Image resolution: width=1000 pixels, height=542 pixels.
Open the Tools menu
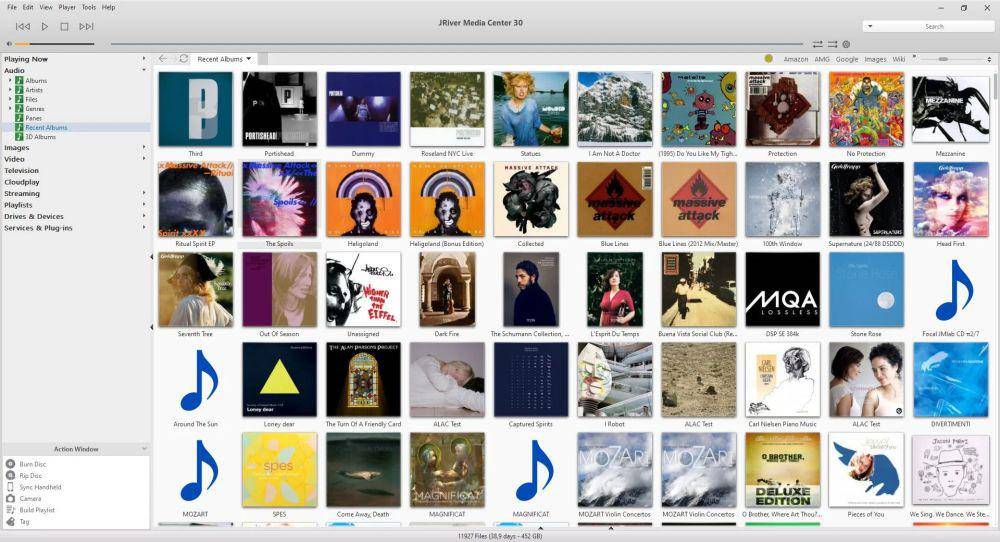click(x=89, y=7)
